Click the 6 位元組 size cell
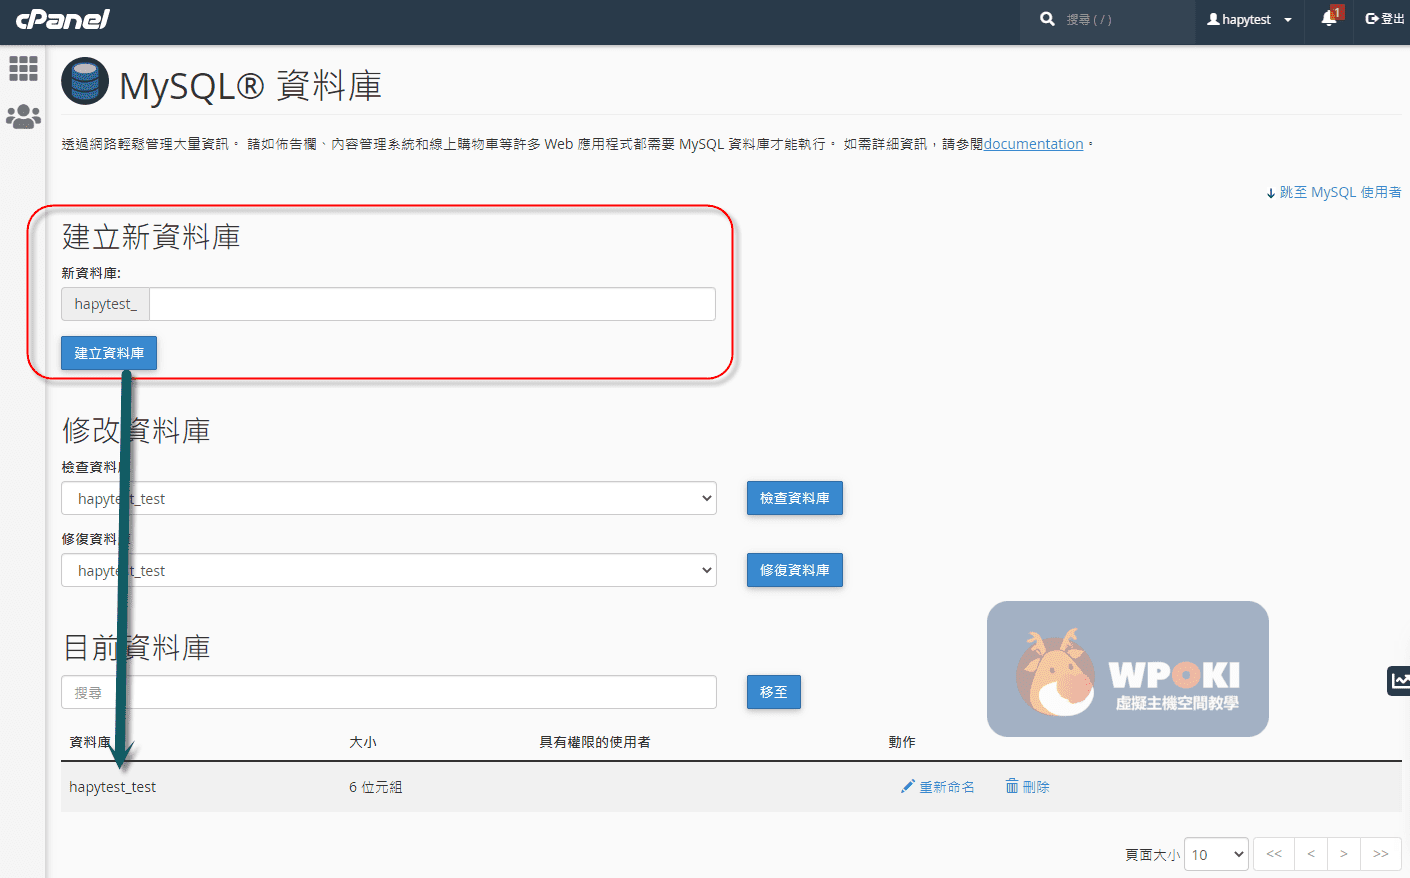 point(376,787)
